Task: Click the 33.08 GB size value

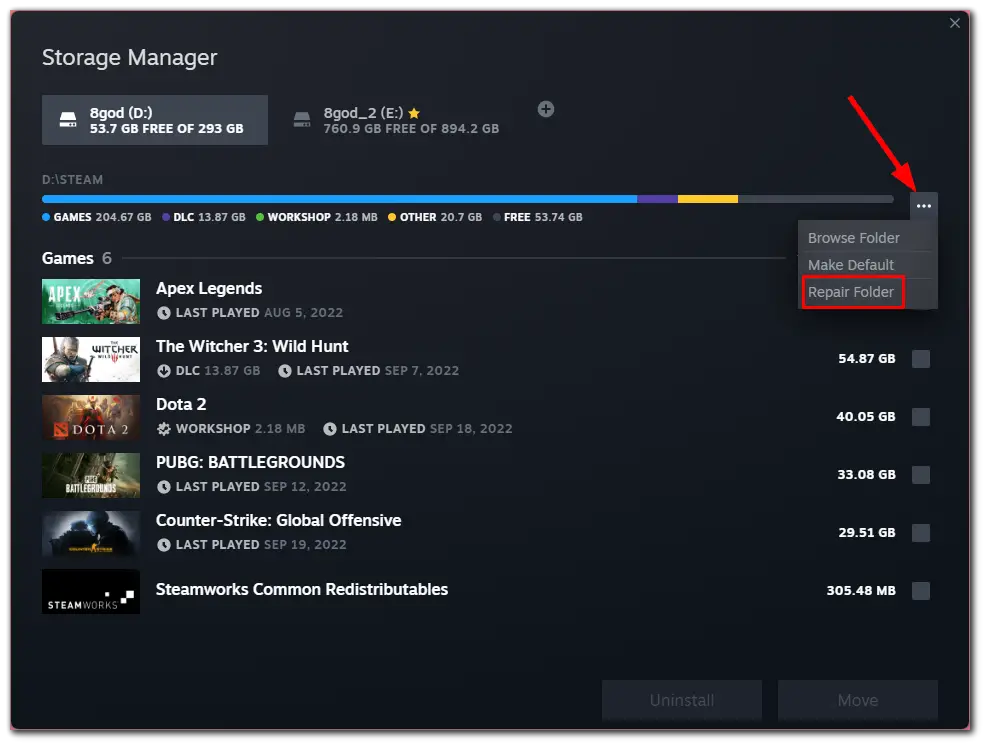Action: [x=866, y=475]
